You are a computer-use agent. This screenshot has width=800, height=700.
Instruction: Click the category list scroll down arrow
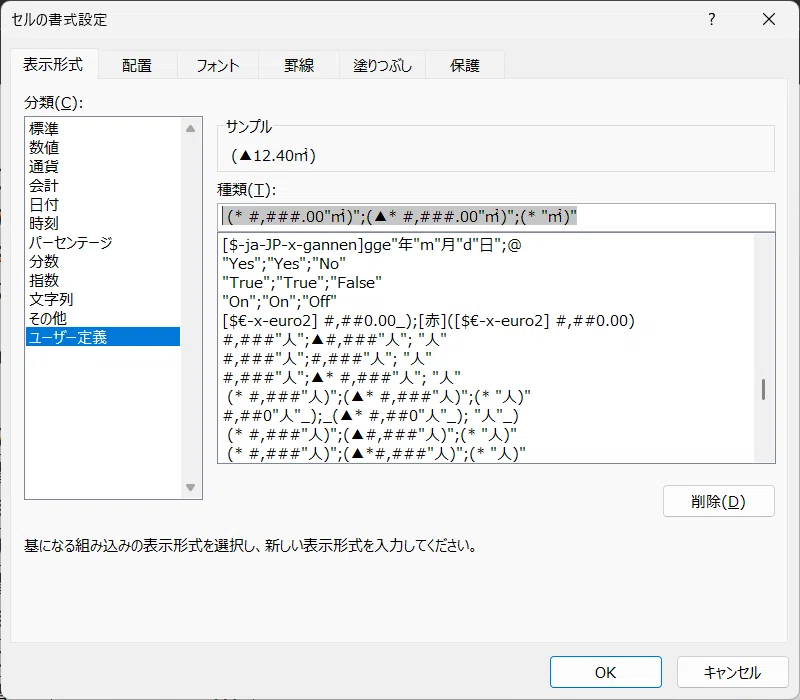tap(191, 487)
